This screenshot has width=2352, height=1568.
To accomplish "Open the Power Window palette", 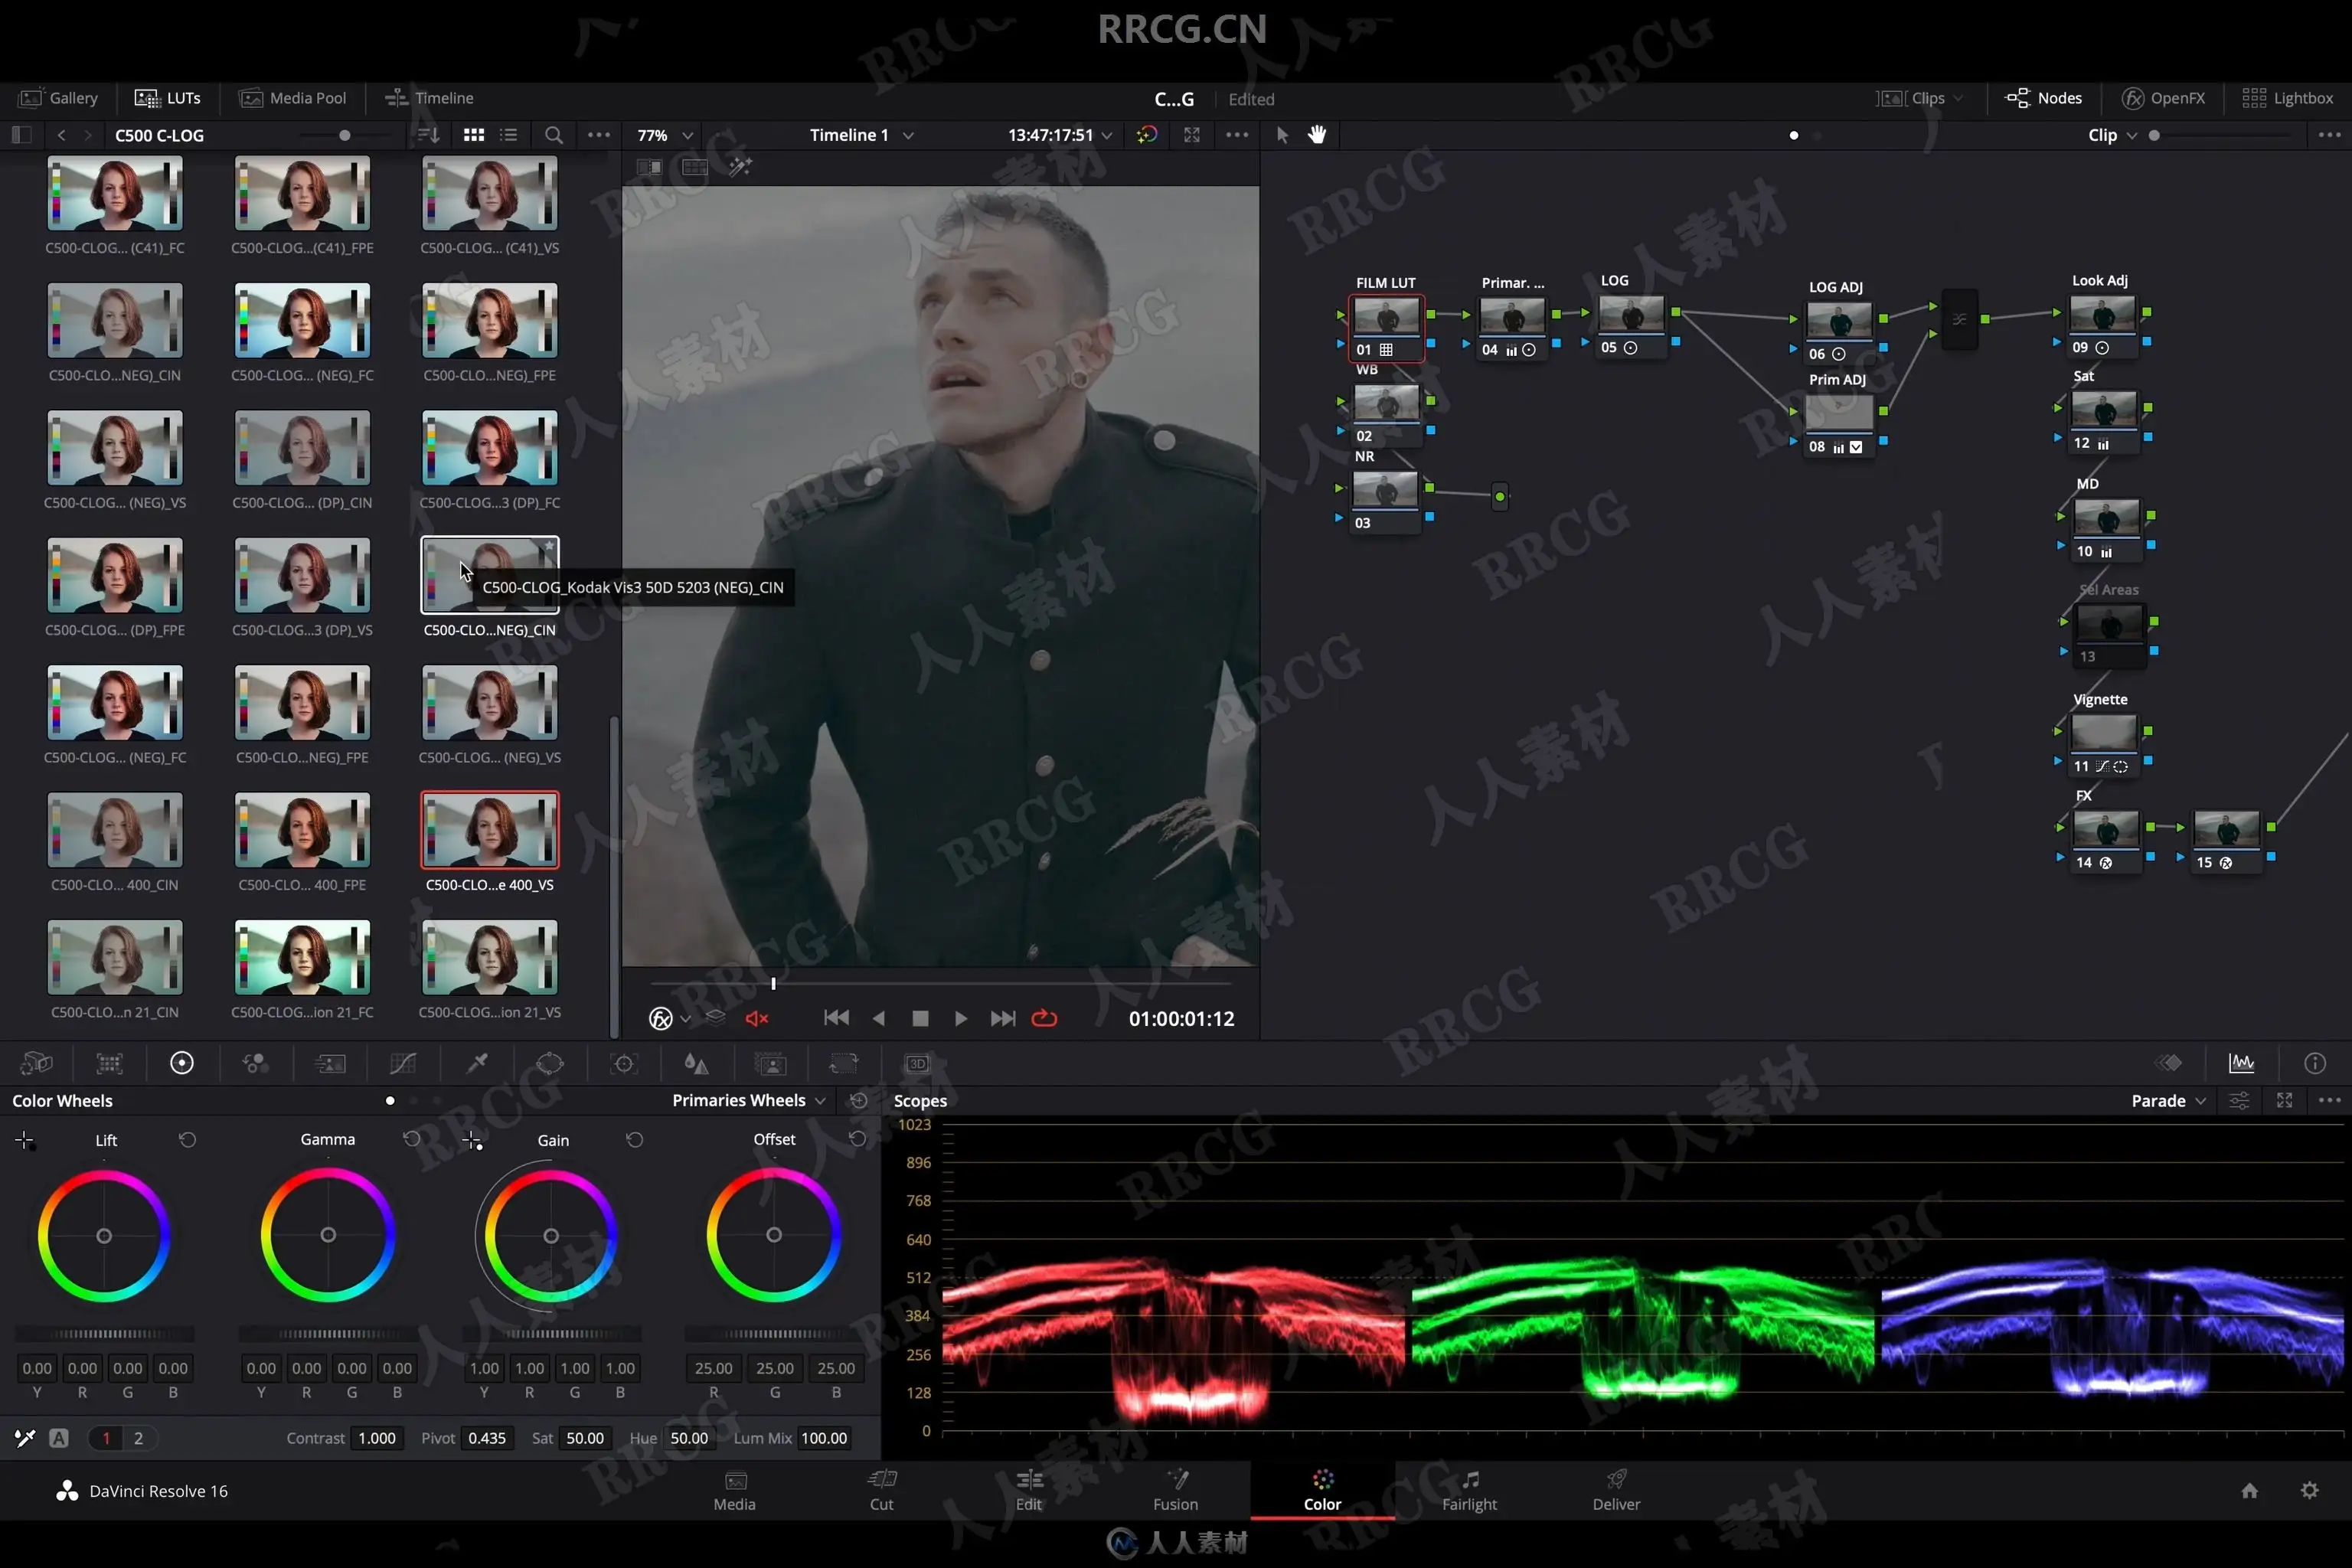I will [x=550, y=1063].
